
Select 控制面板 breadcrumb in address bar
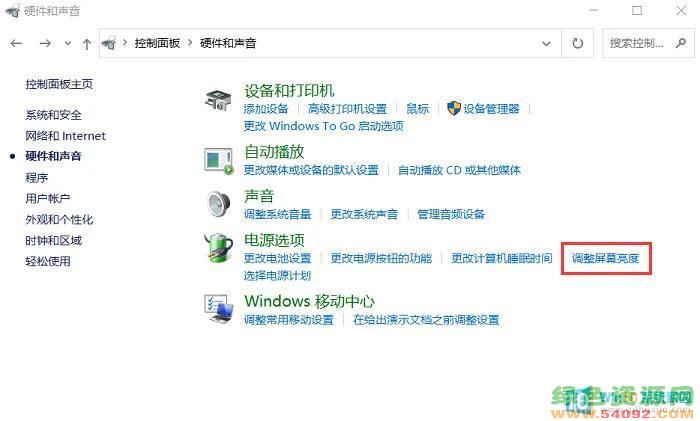[x=157, y=43]
